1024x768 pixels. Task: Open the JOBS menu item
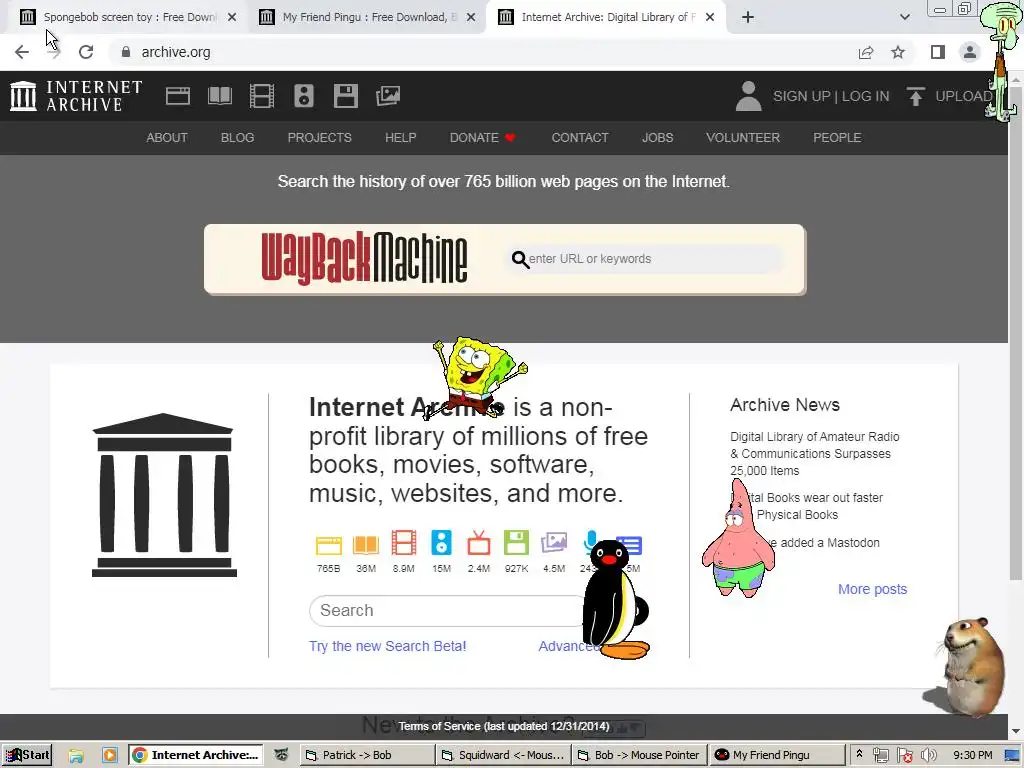point(657,138)
